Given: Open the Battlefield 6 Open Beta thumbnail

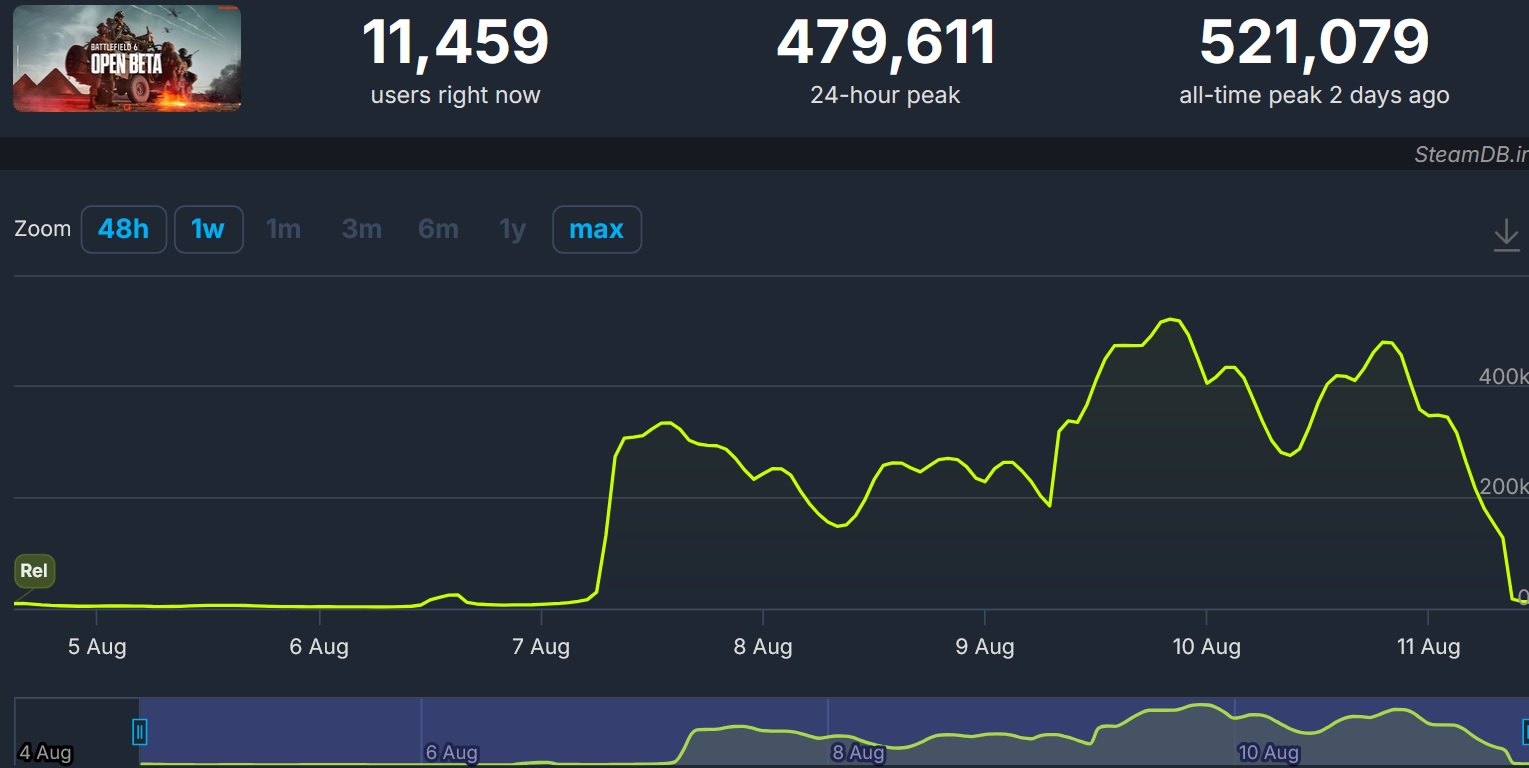Looking at the screenshot, I should [127, 58].
